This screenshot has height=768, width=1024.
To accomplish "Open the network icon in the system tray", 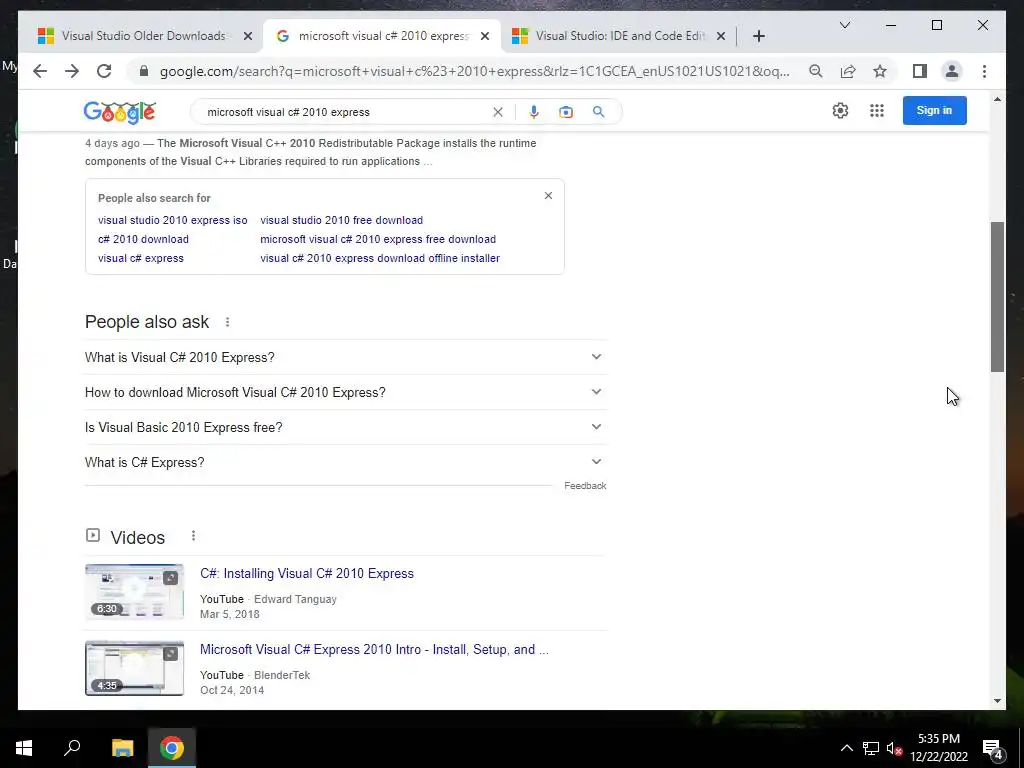I will pyautogui.click(x=871, y=748).
